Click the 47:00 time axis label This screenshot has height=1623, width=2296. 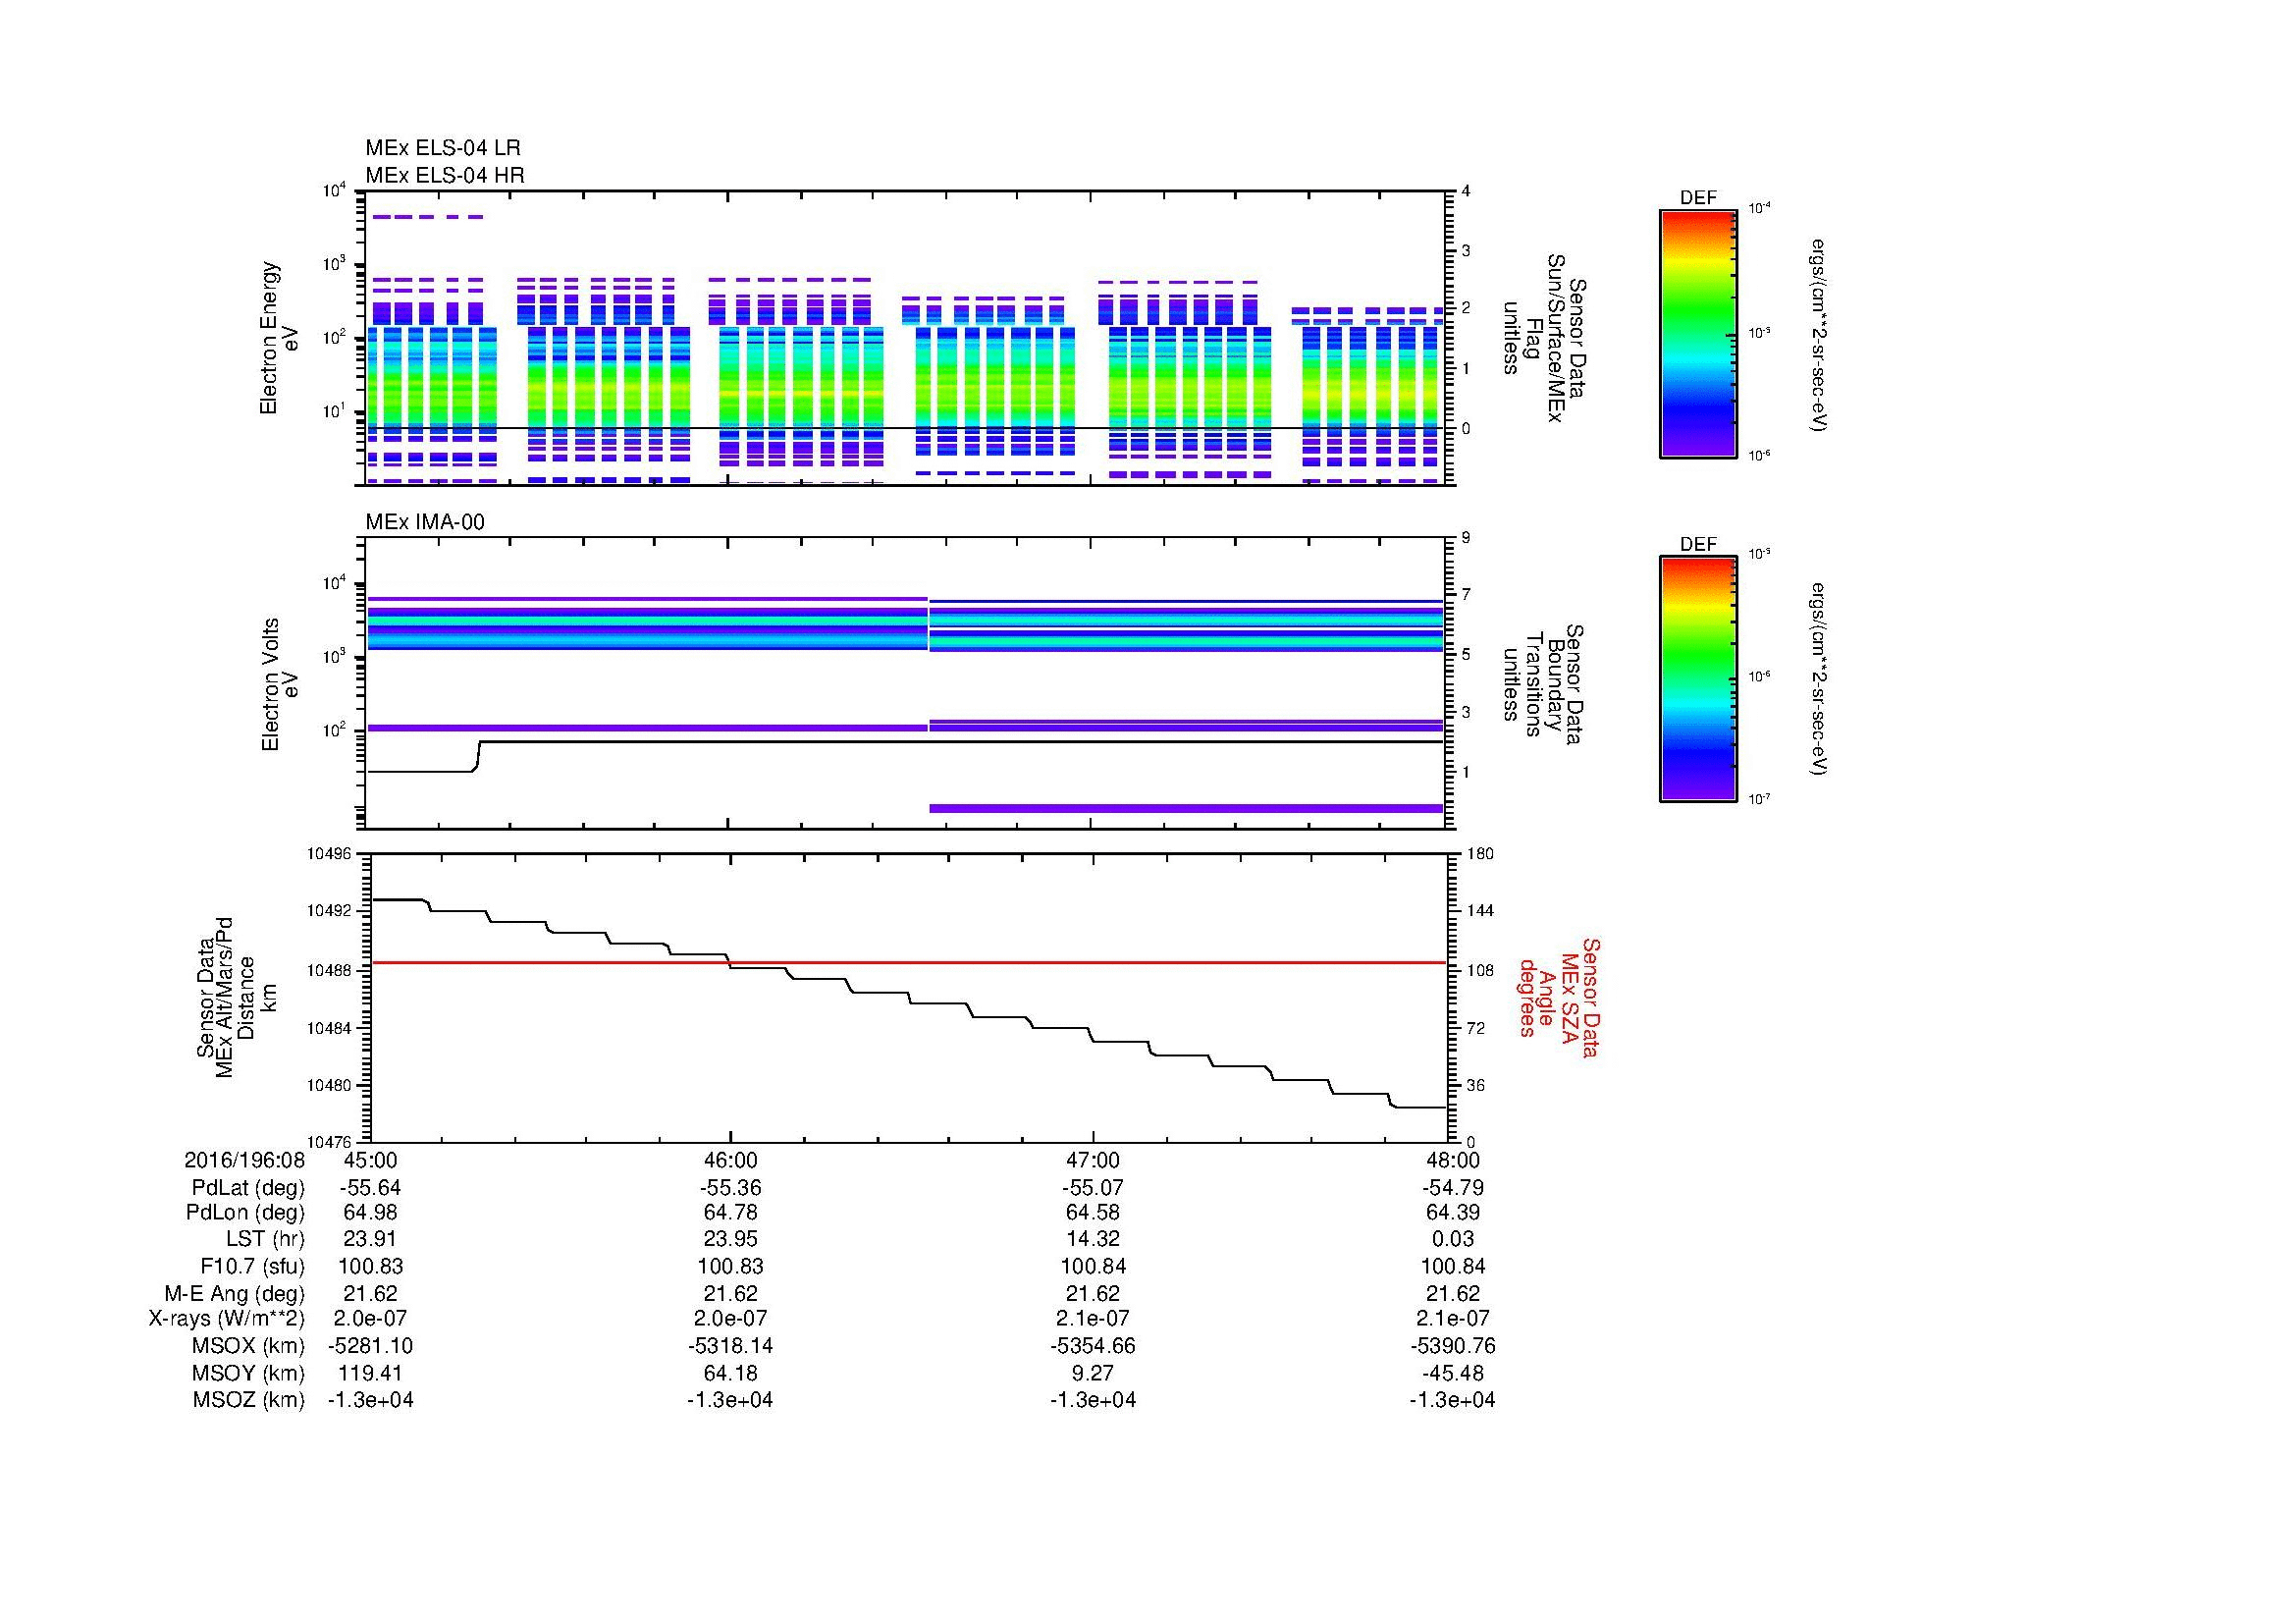pyautogui.click(x=1092, y=1160)
